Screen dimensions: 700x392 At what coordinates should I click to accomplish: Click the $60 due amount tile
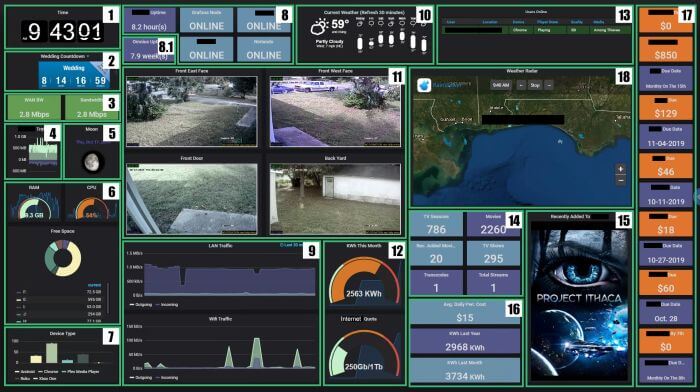[x=666, y=283]
